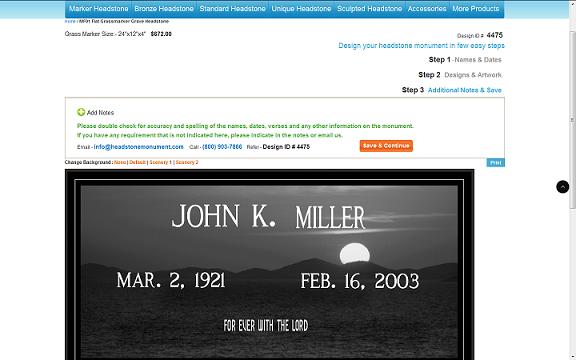This screenshot has height=360, width=576.
Task: Set background to Default
Action: tap(137, 162)
